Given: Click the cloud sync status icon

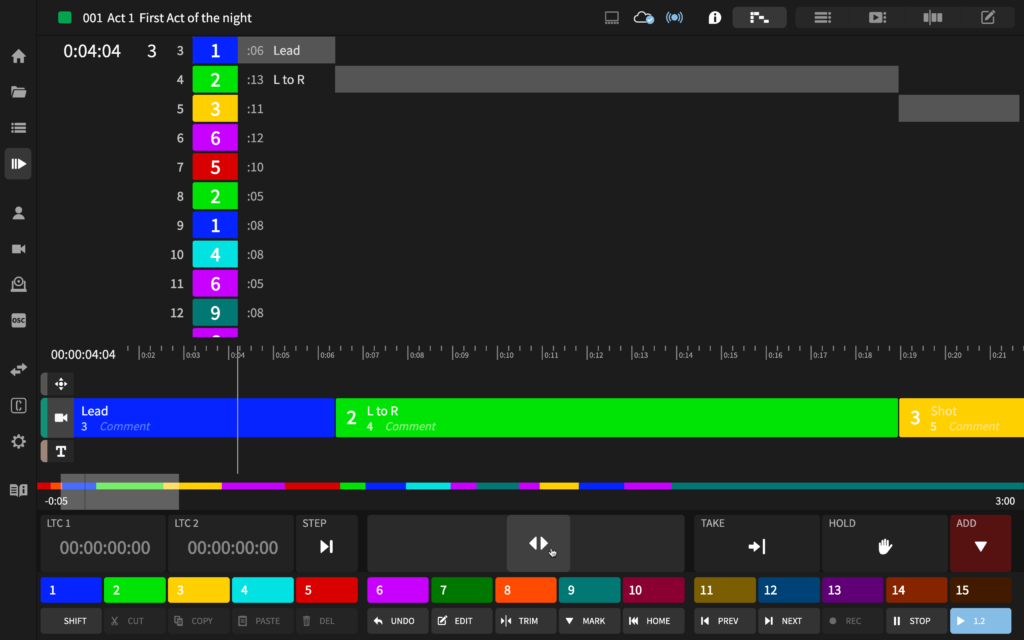Looking at the screenshot, I should coord(644,17).
